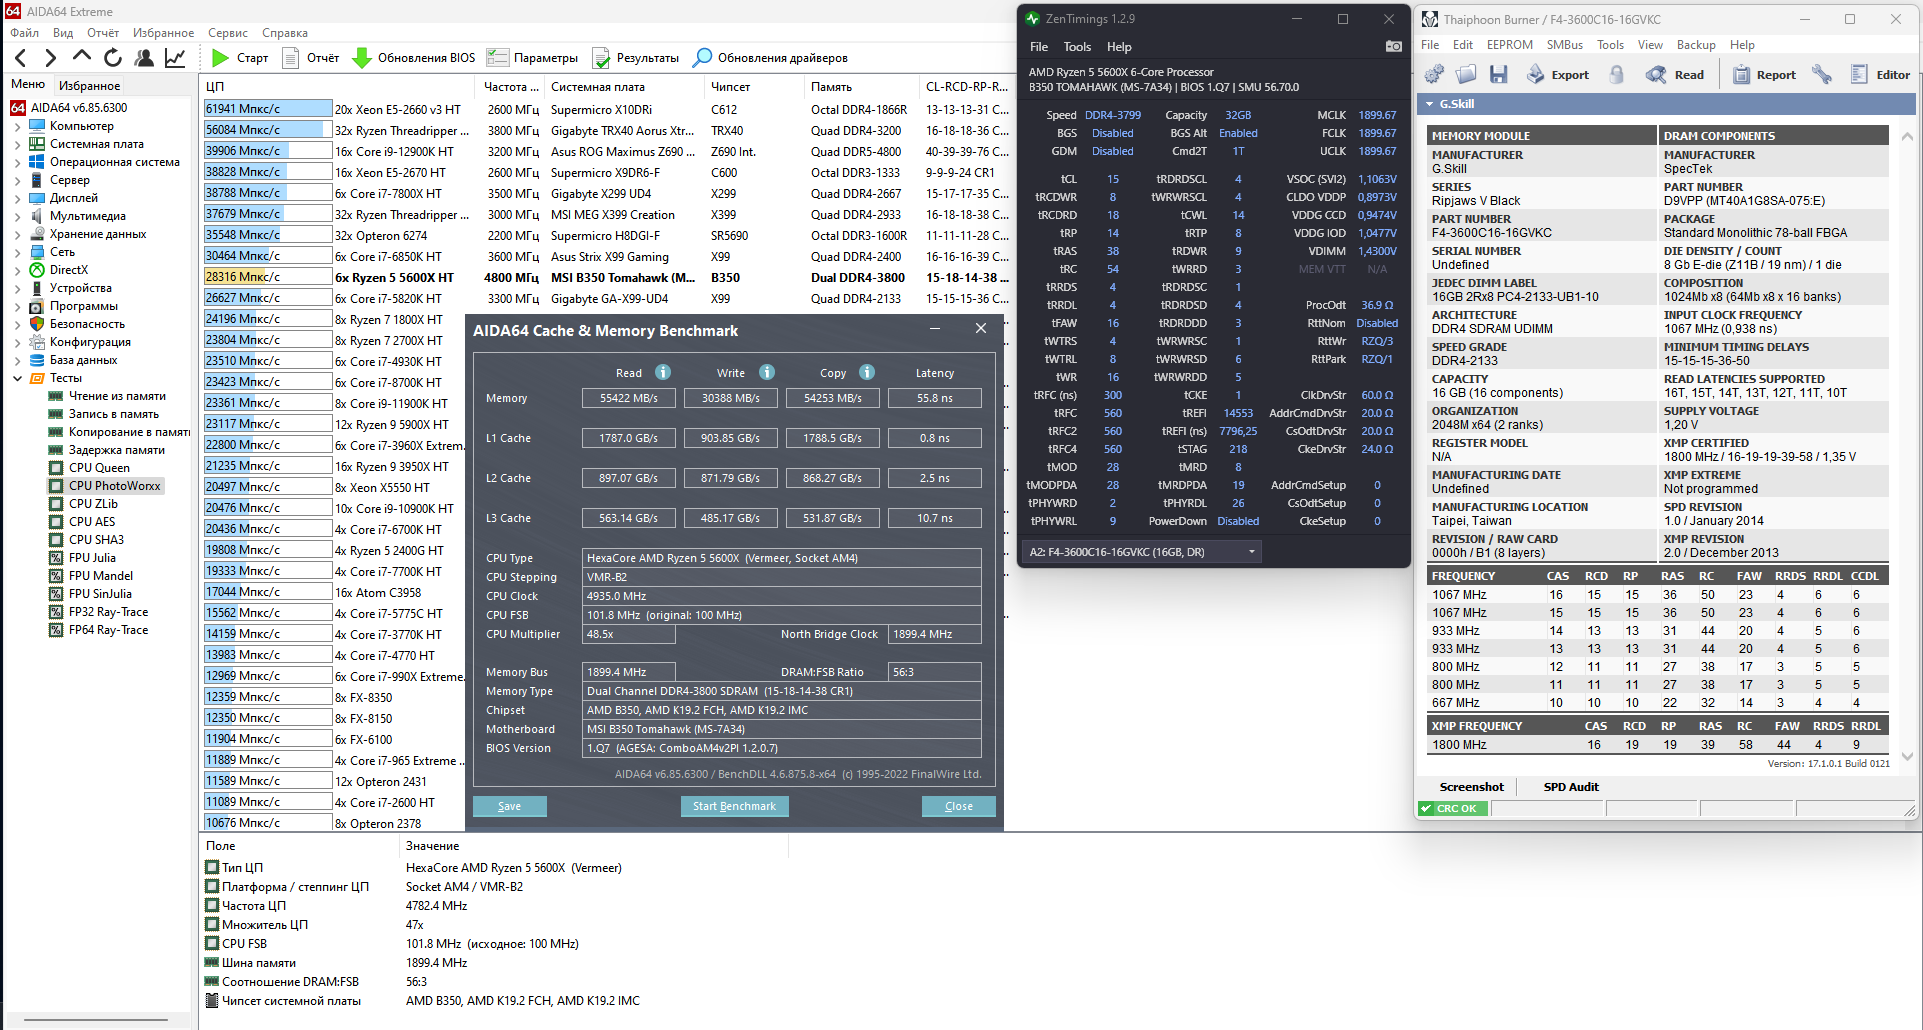Click the user silhouette icon in AIDA64 toolbar
Screen dimensions: 1923x1030
click(x=144, y=58)
